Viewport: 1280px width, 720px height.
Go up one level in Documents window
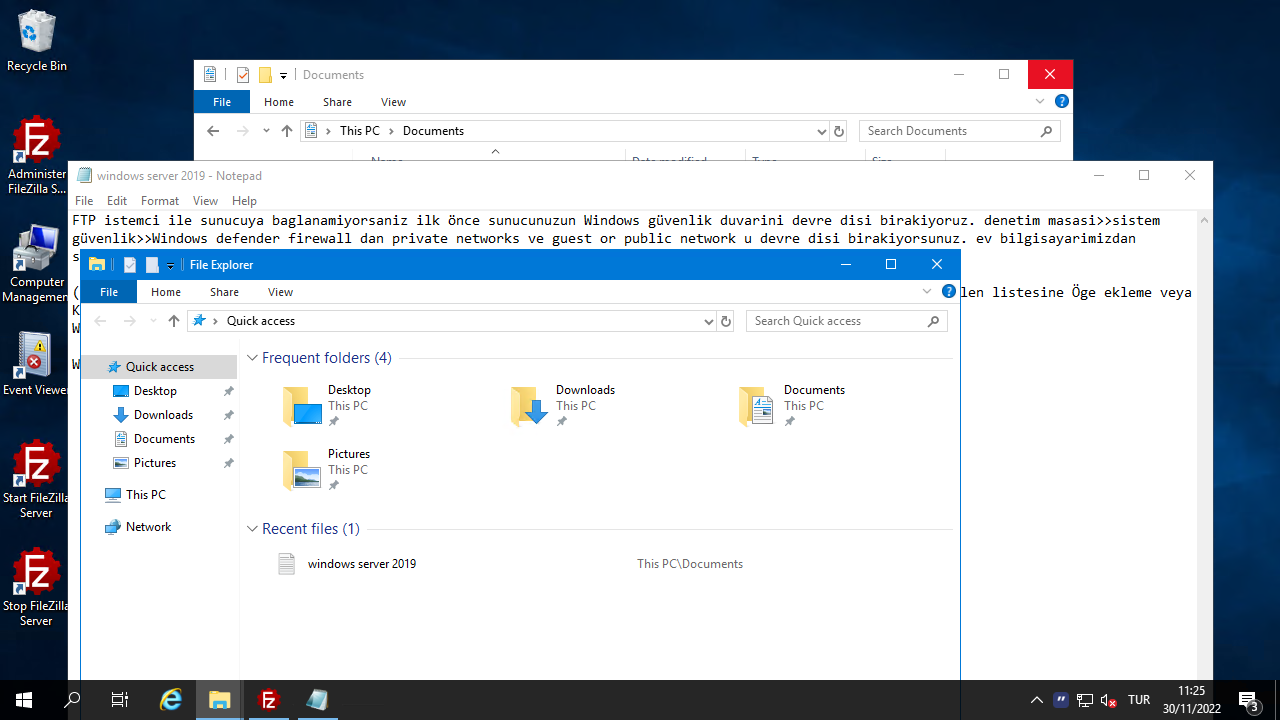[x=287, y=131]
